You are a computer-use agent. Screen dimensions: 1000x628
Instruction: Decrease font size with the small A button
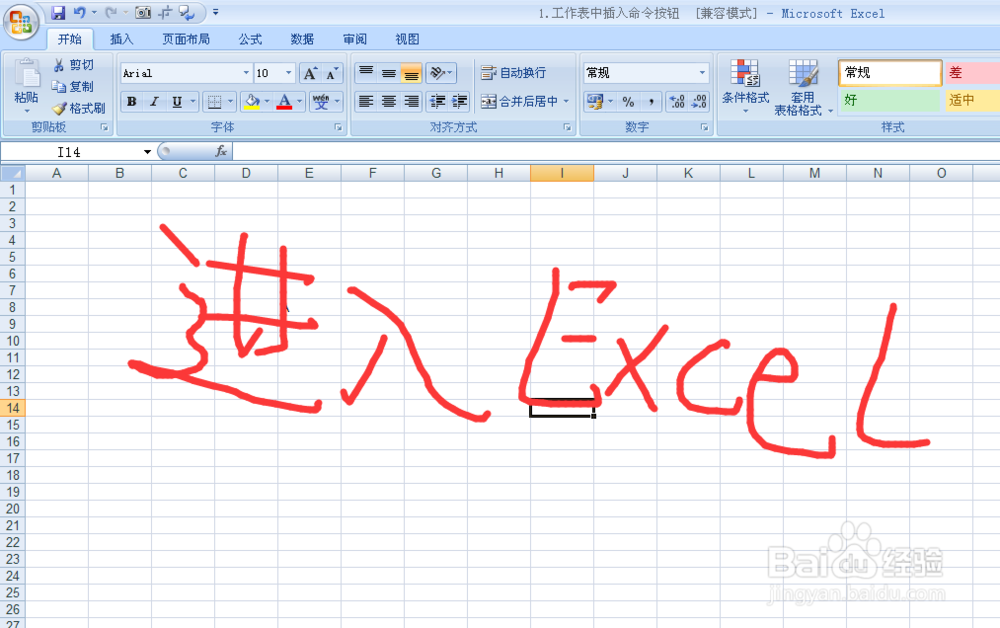332,73
